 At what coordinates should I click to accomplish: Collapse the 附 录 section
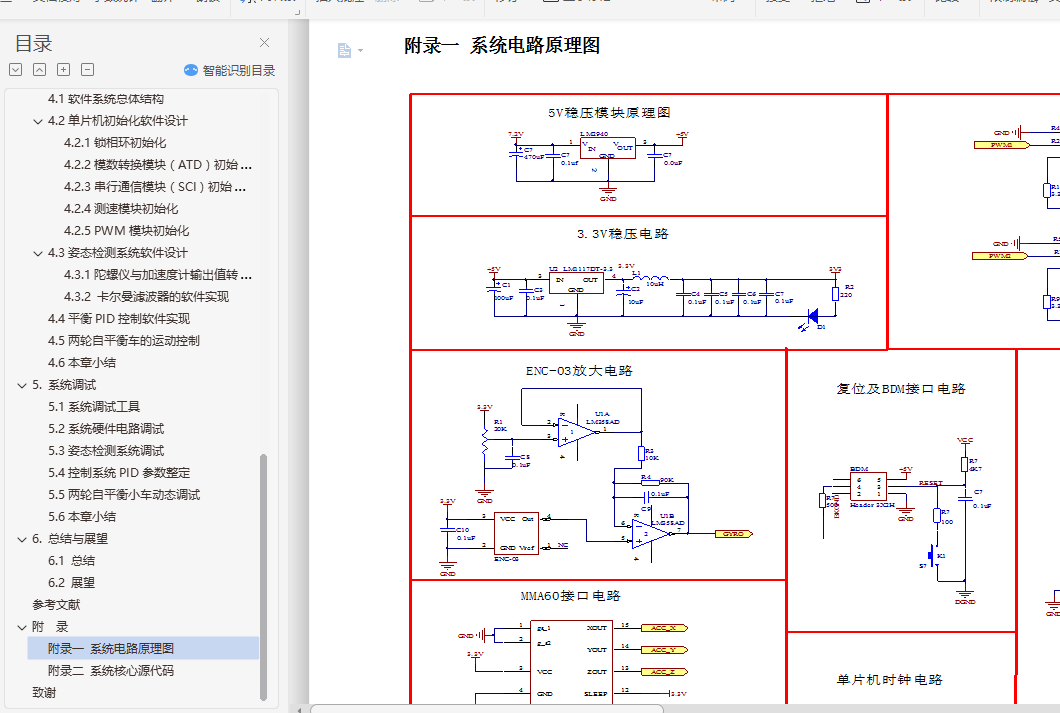click(x=22, y=627)
